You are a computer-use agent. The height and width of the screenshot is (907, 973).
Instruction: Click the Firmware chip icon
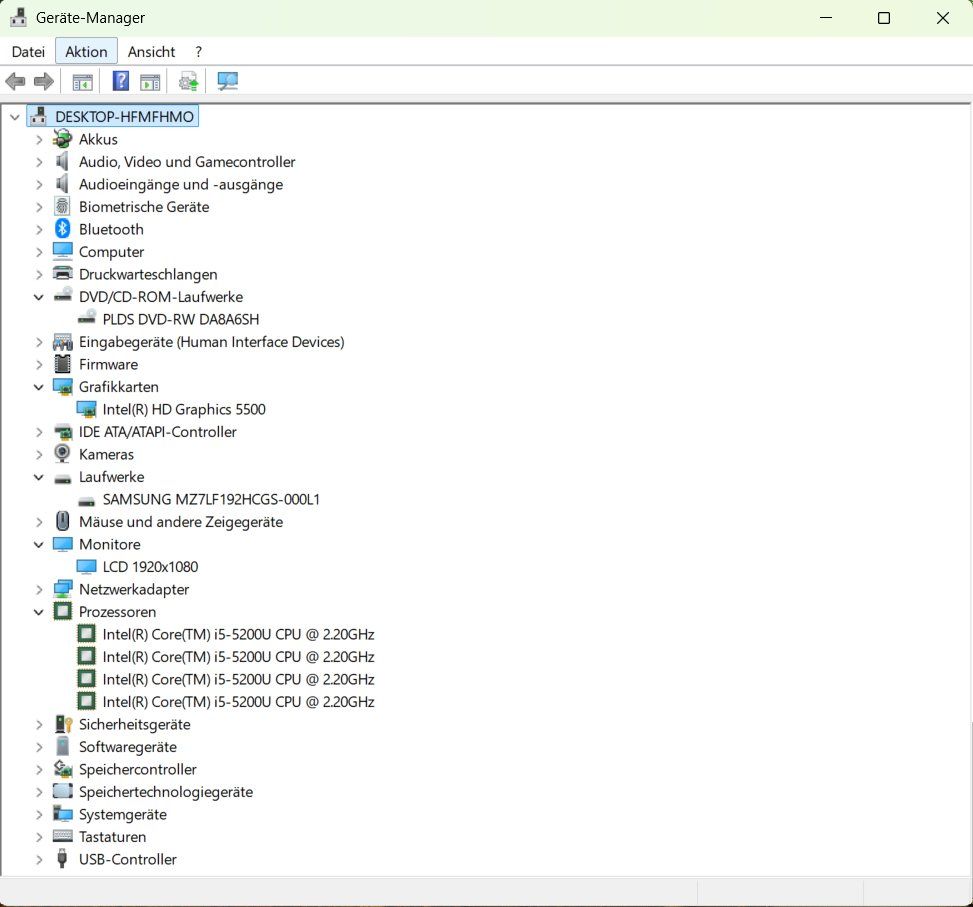coord(62,364)
